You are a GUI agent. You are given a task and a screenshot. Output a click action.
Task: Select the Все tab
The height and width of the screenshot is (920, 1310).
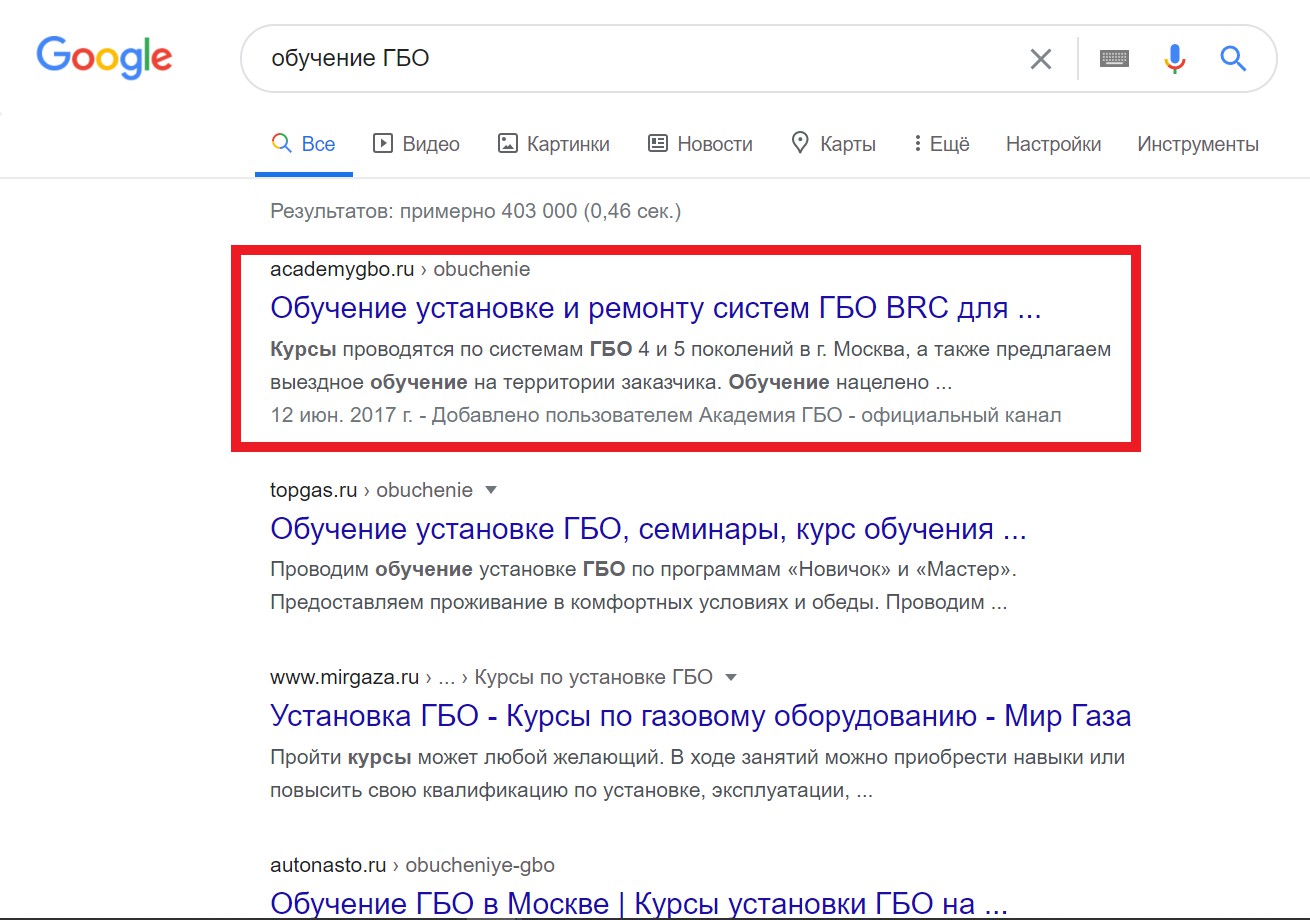pos(304,144)
